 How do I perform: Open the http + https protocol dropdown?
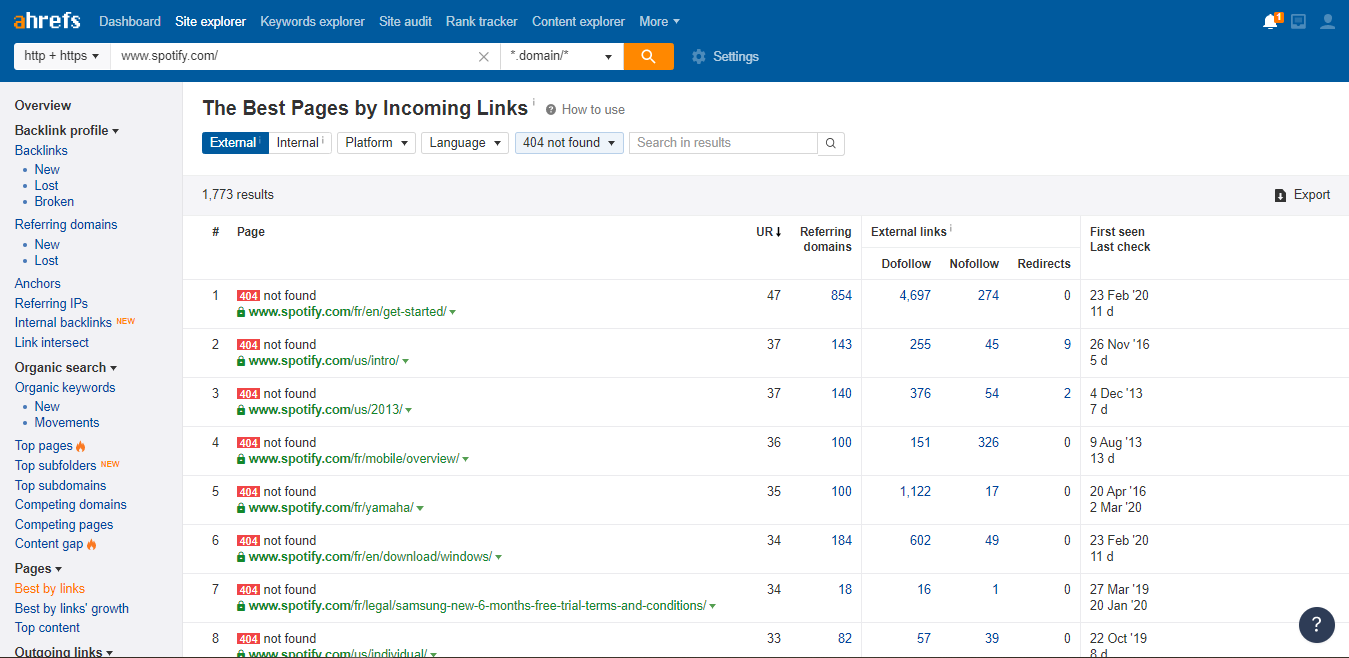(x=60, y=56)
